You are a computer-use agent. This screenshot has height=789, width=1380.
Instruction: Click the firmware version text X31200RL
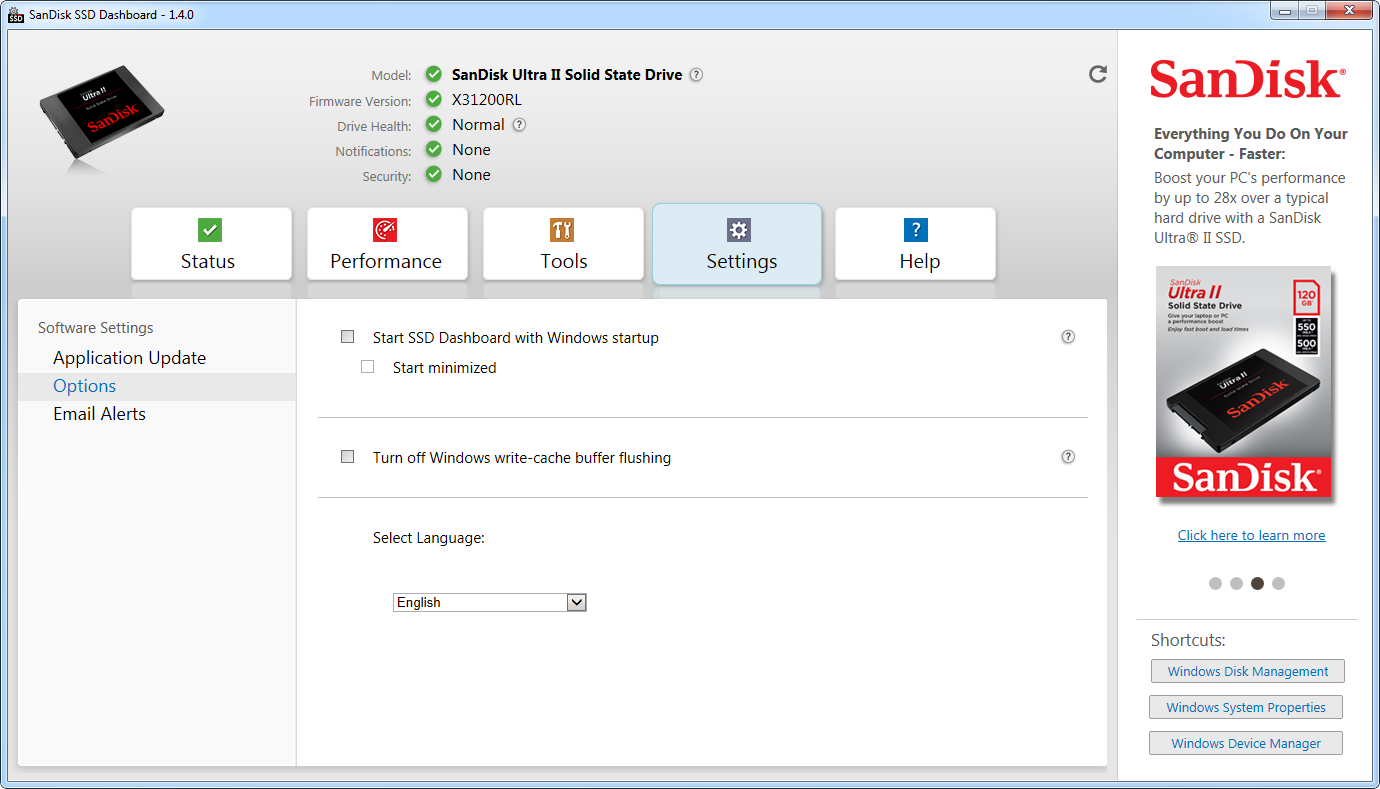487,100
